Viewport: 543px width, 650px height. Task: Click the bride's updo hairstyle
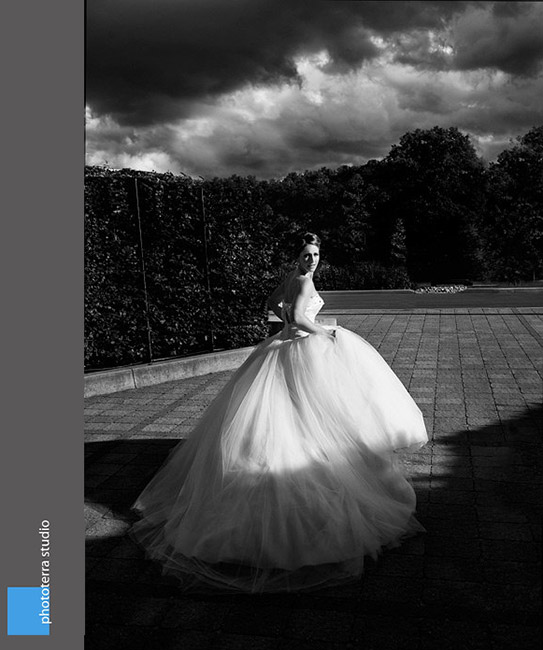pyautogui.click(x=307, y=241)
